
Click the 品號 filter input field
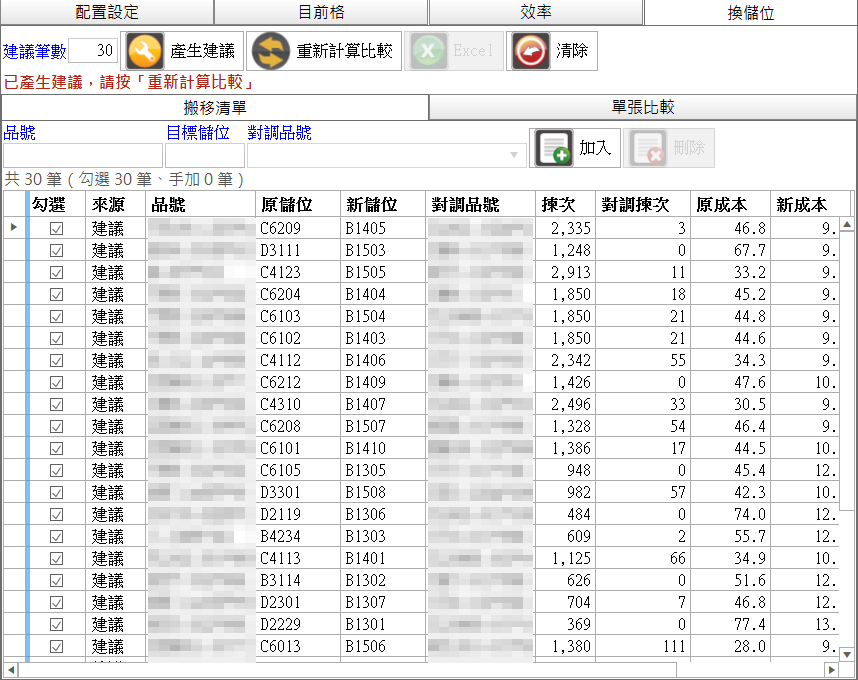tap(83, 155)
